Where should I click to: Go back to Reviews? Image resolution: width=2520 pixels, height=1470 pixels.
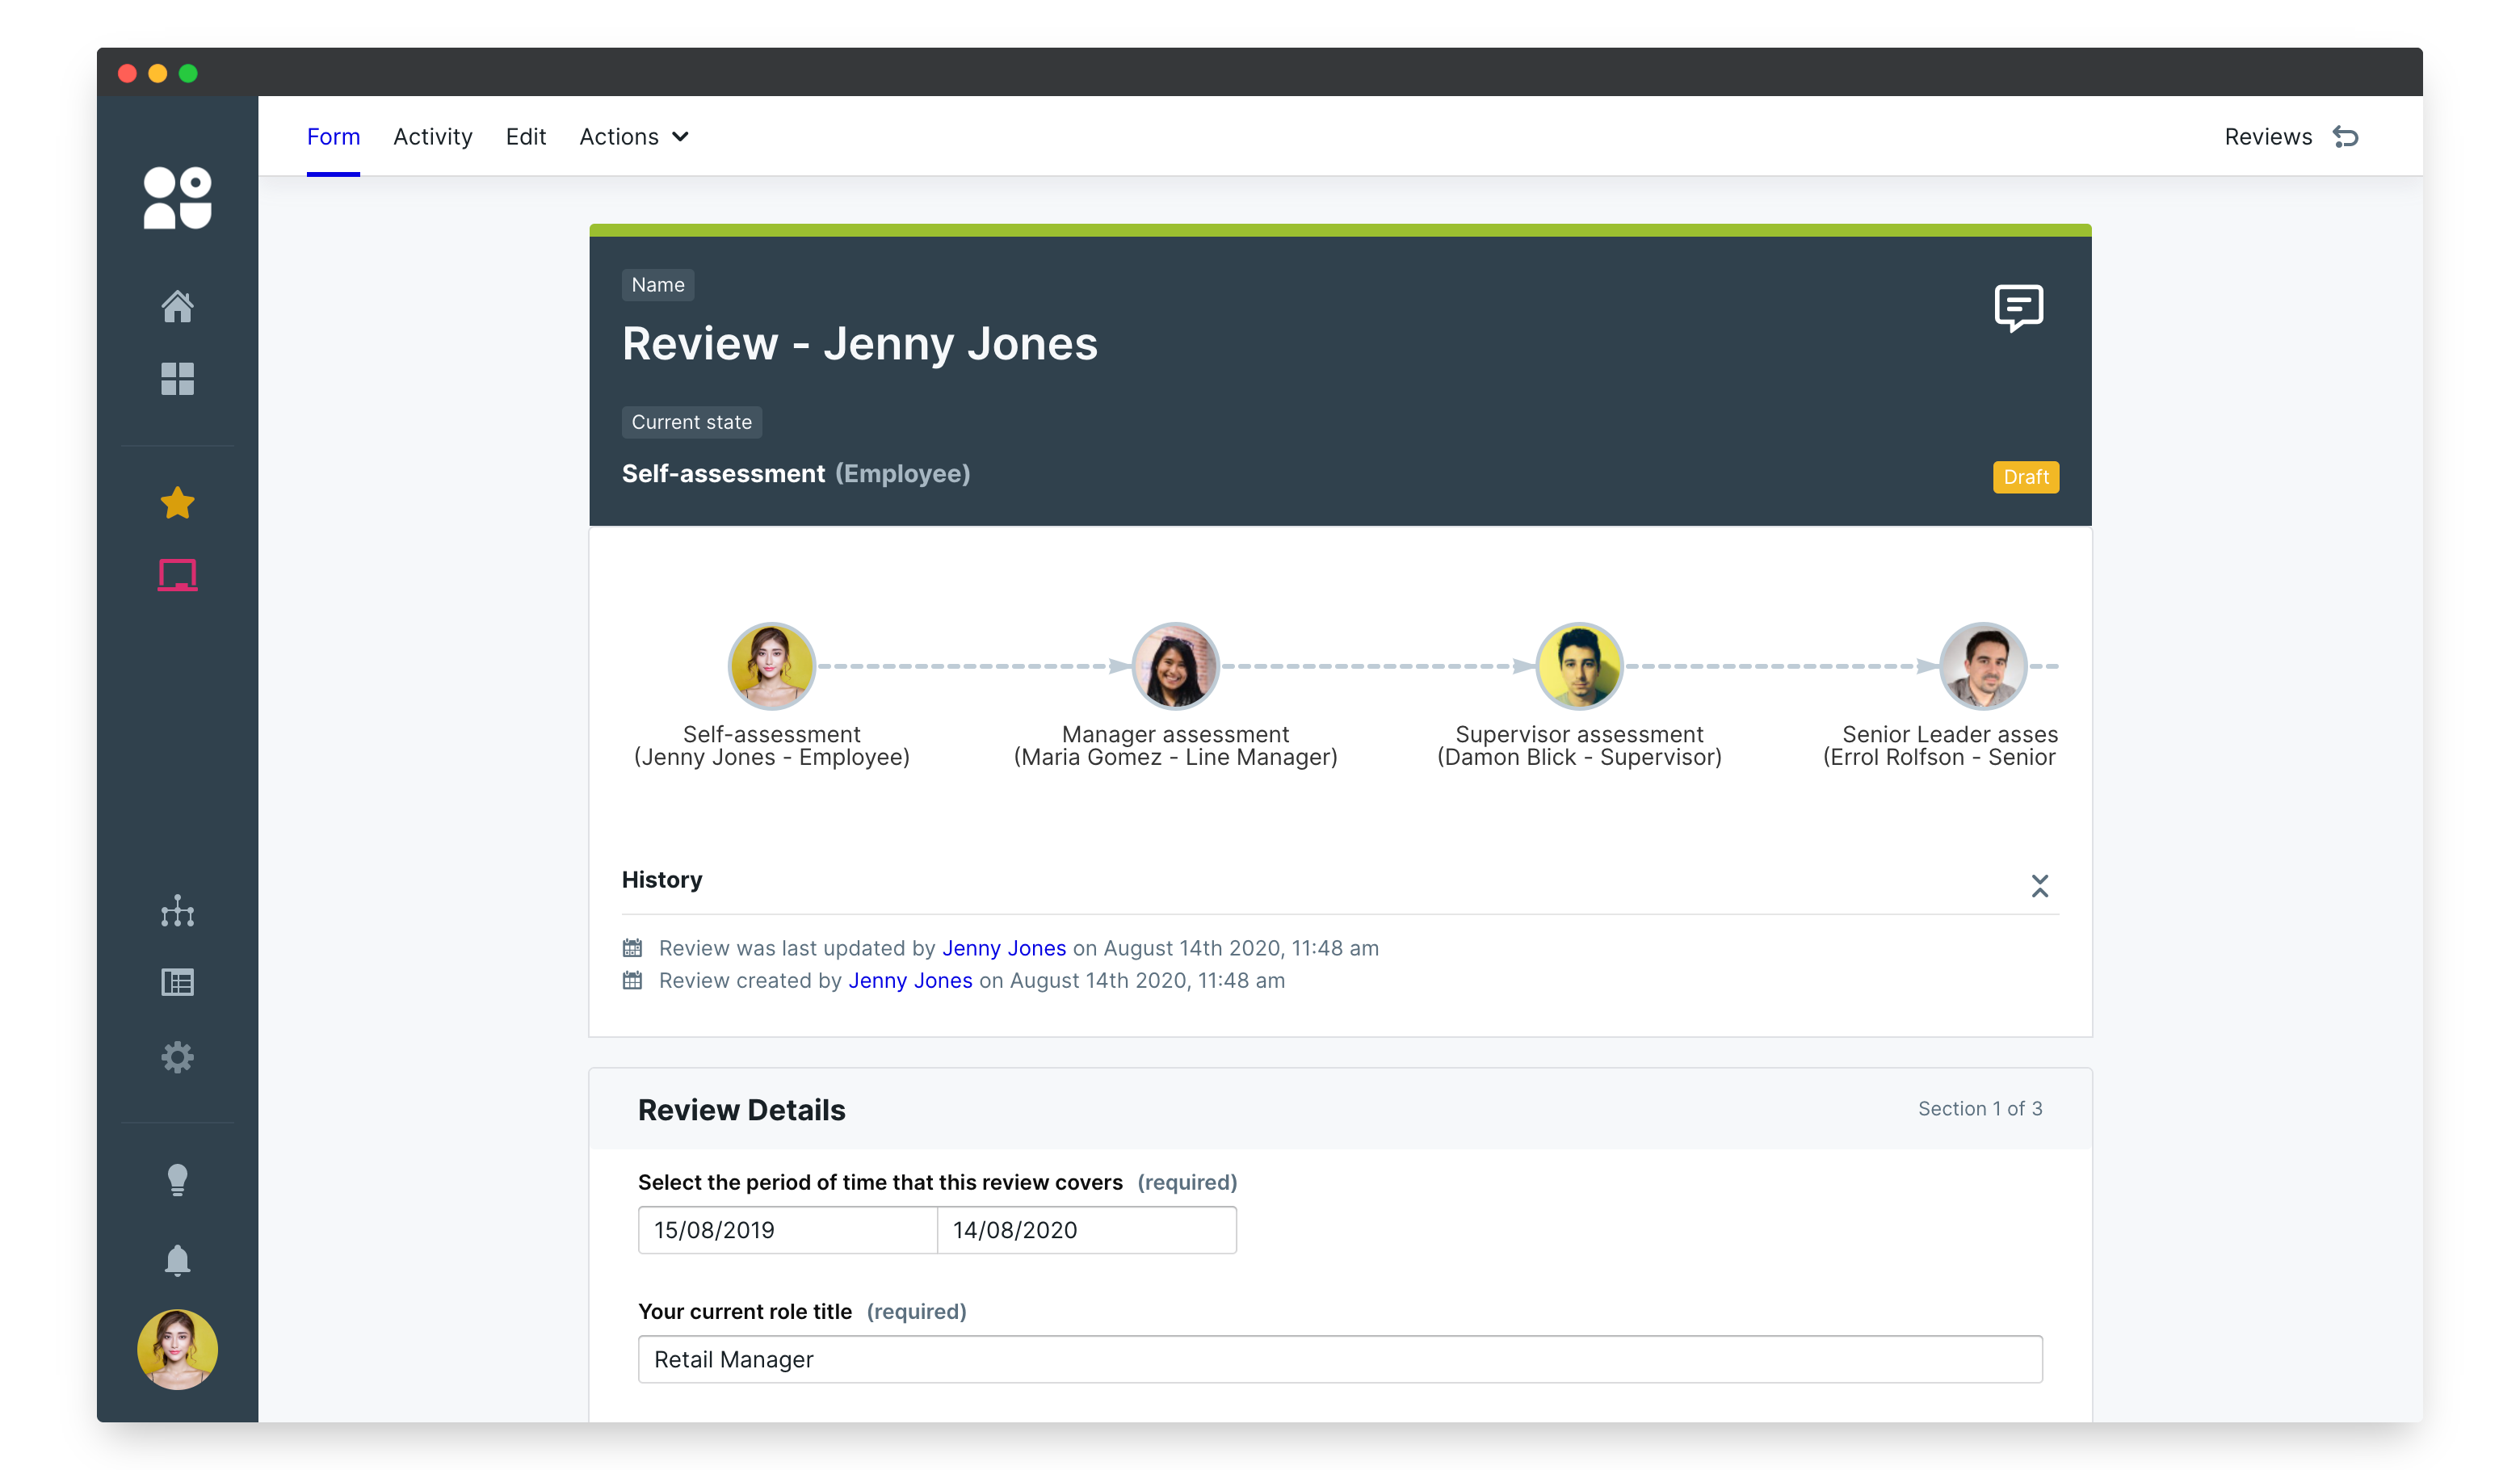pyautogui.click(x=2290, y=137)
